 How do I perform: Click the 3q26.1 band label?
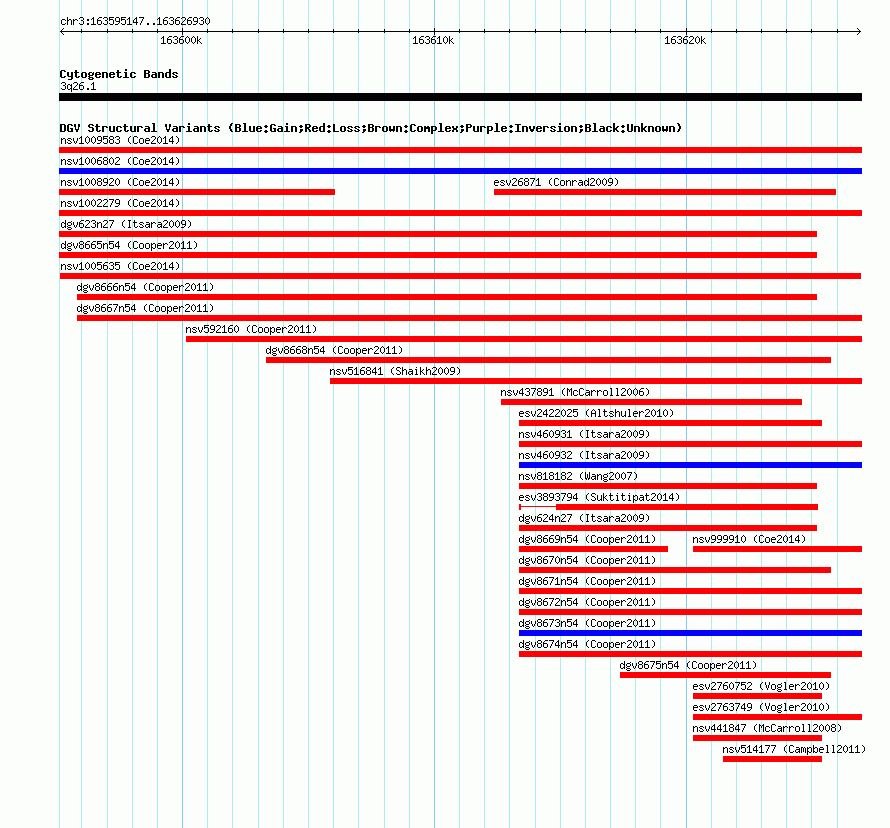pos(78,86)
